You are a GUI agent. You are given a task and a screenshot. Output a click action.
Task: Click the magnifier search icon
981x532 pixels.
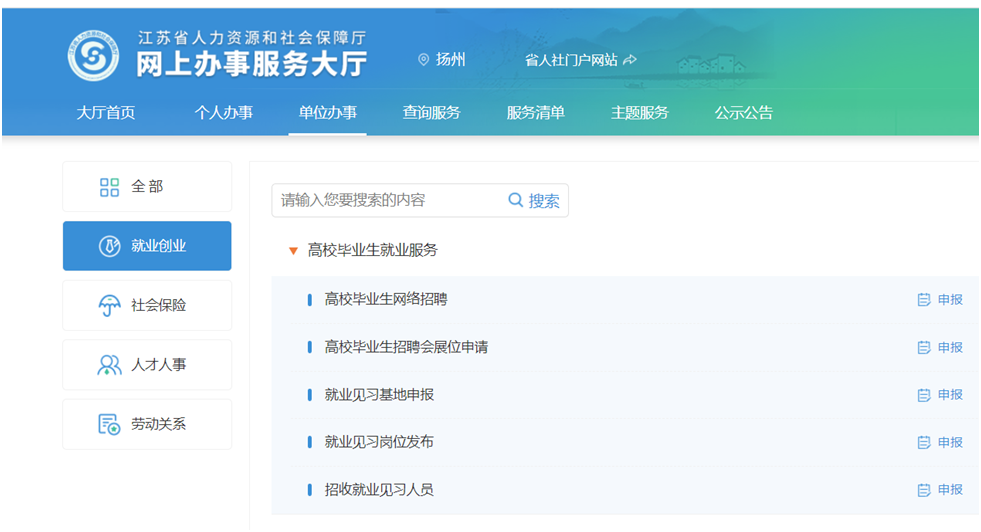[516, 200]
